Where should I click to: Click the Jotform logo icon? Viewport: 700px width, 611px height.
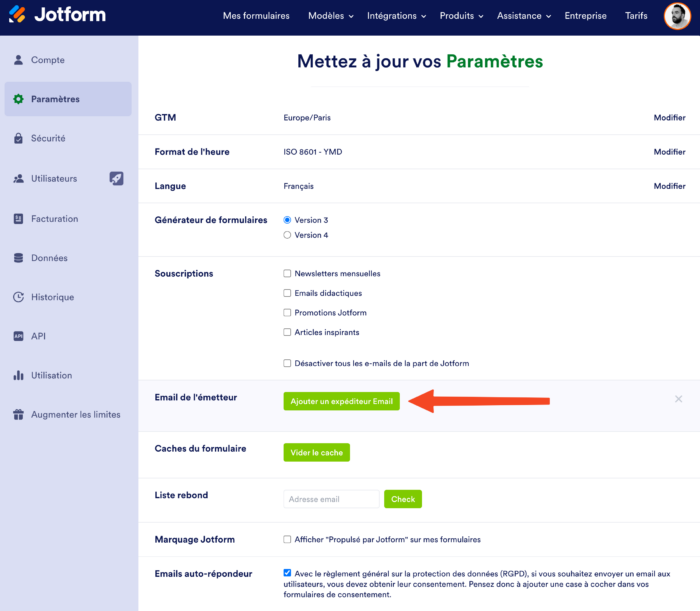click(17, 16)
